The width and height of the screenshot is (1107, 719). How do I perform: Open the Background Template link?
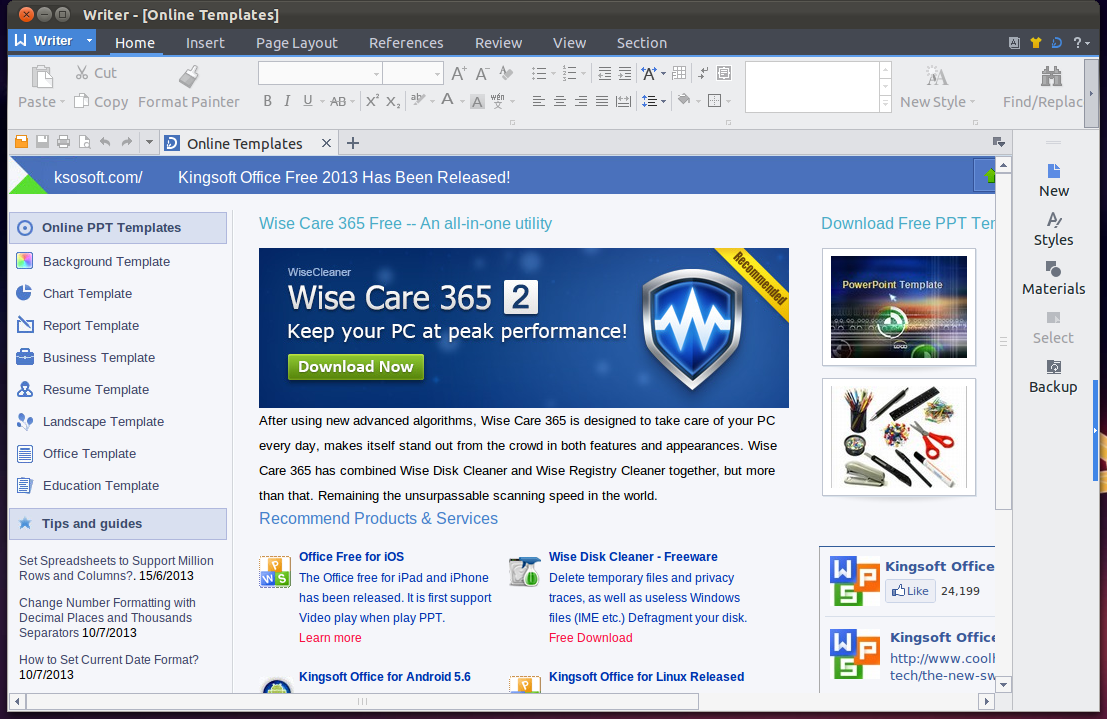coord(107,261)
